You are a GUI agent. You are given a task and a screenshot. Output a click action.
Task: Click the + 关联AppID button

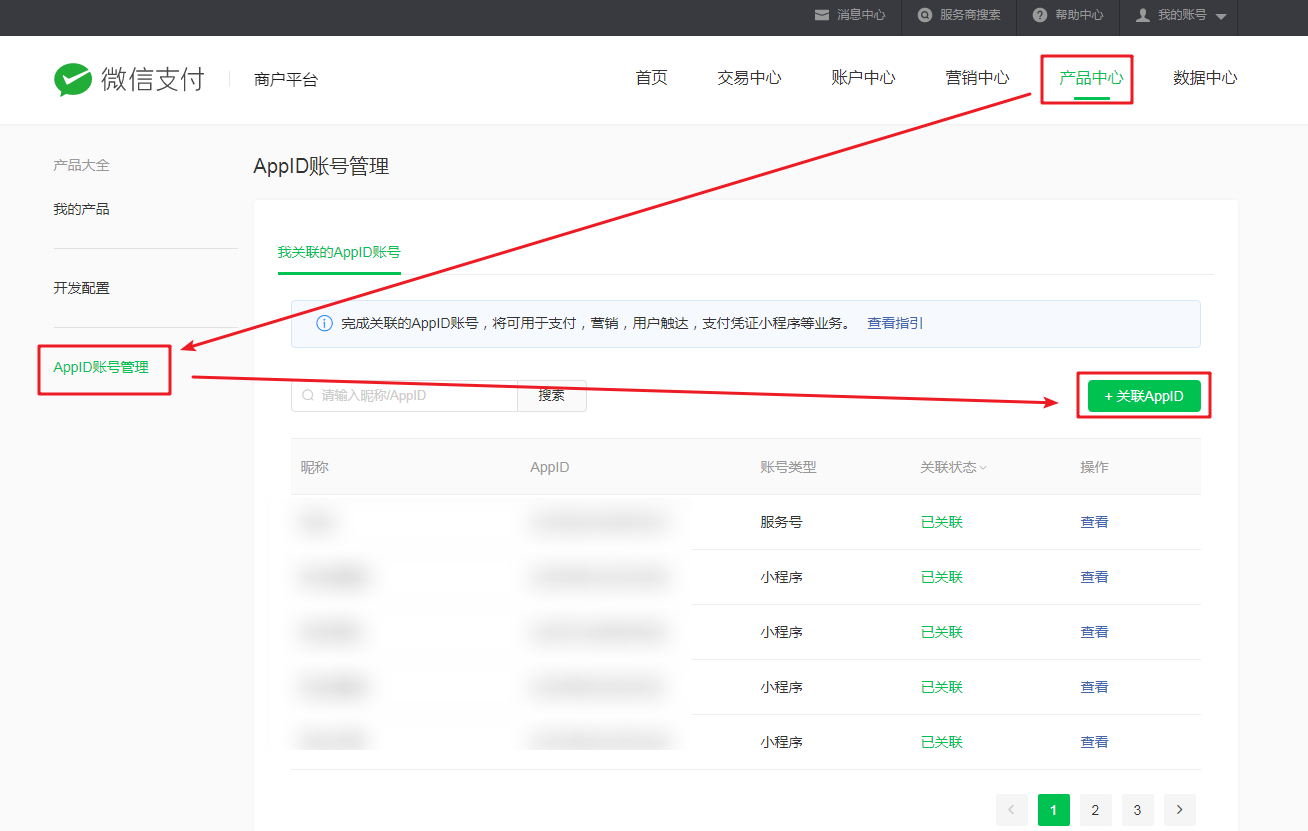coord(1144,396)
